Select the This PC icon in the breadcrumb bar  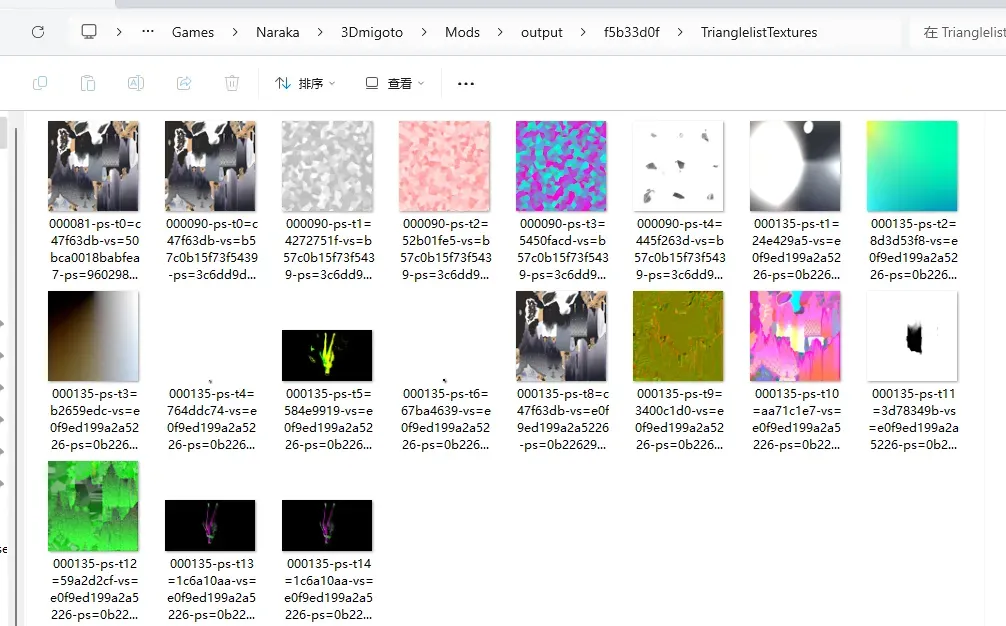coord(89,31)
